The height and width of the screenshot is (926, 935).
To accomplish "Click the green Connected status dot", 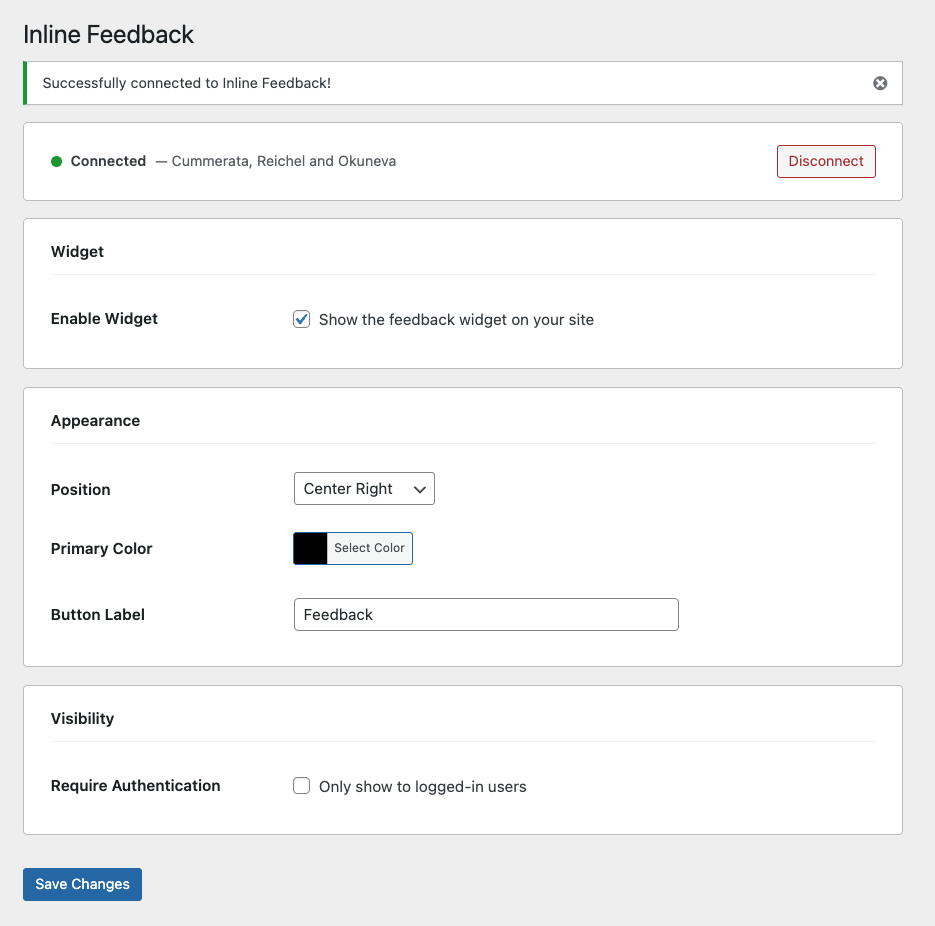I will 57,161.
